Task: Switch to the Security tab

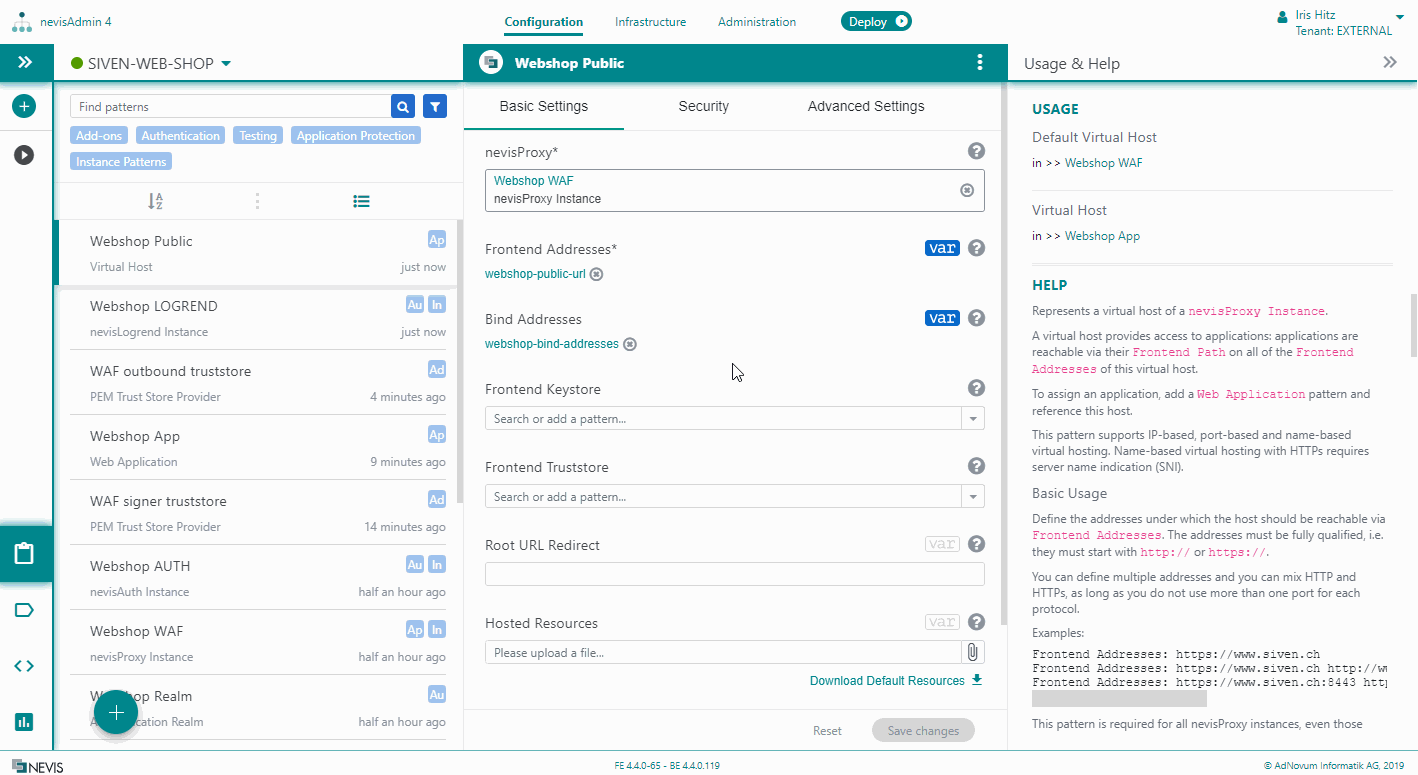Action: pos(703,106)
